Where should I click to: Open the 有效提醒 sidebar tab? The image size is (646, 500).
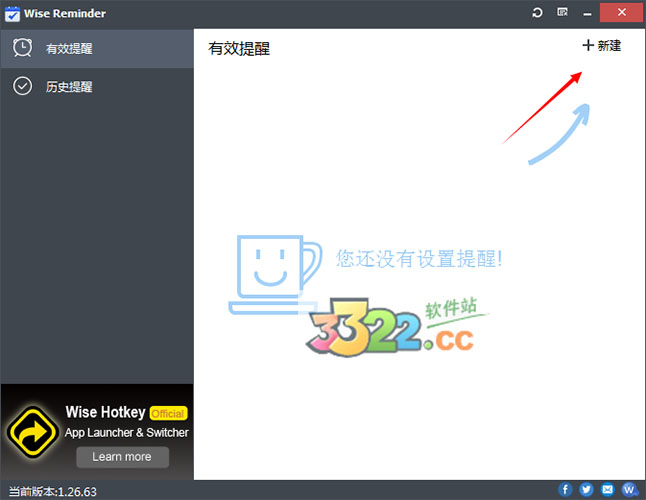[97, 49]
